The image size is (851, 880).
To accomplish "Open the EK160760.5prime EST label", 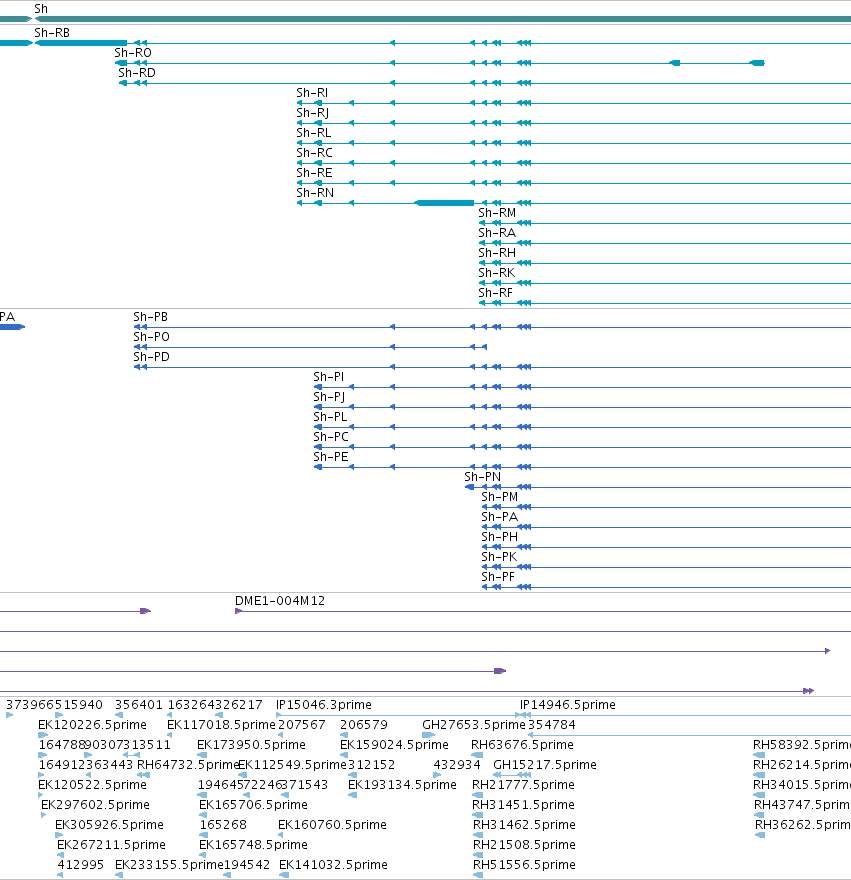I will pos(332,825).
